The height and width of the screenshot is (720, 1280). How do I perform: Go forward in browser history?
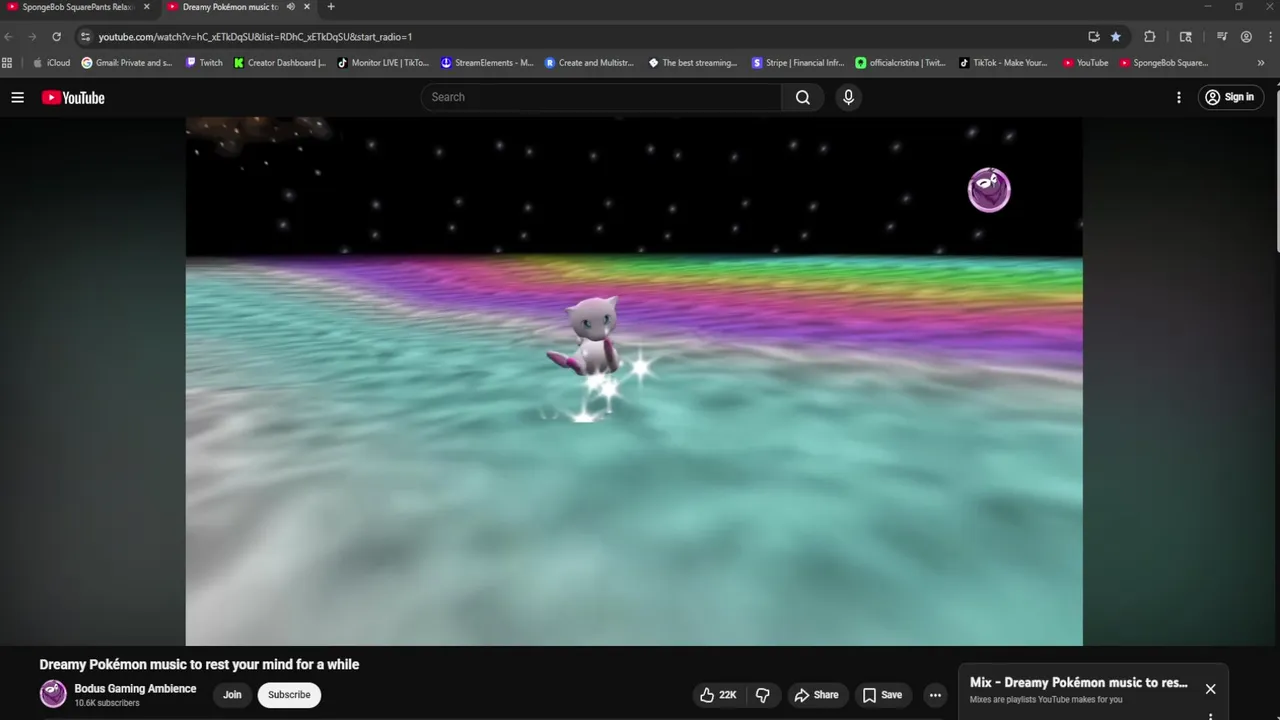[32, 37]
